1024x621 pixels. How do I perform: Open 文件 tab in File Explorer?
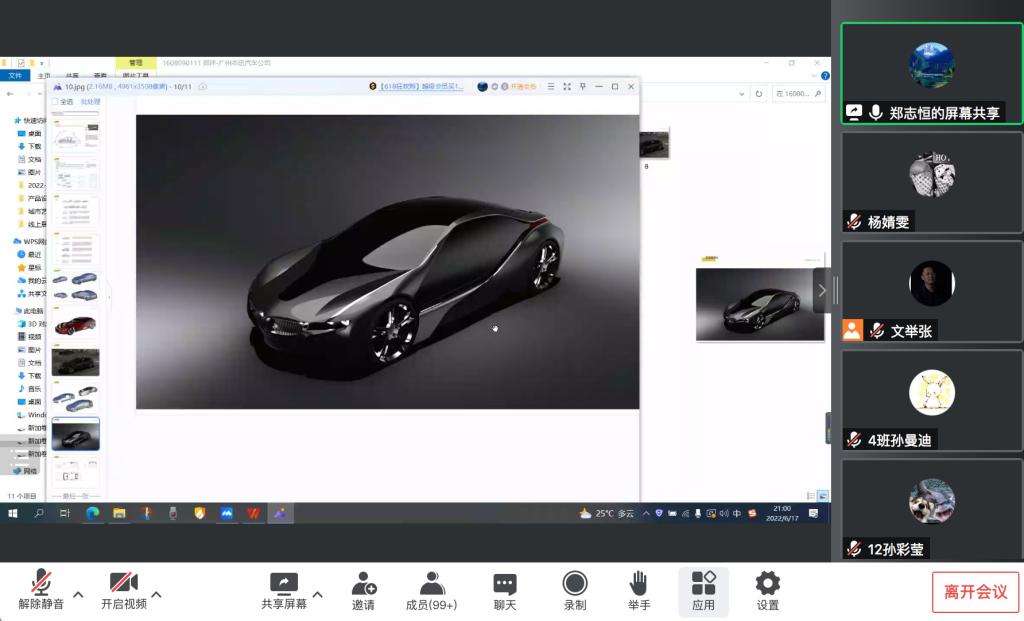[x=15, y=76]
